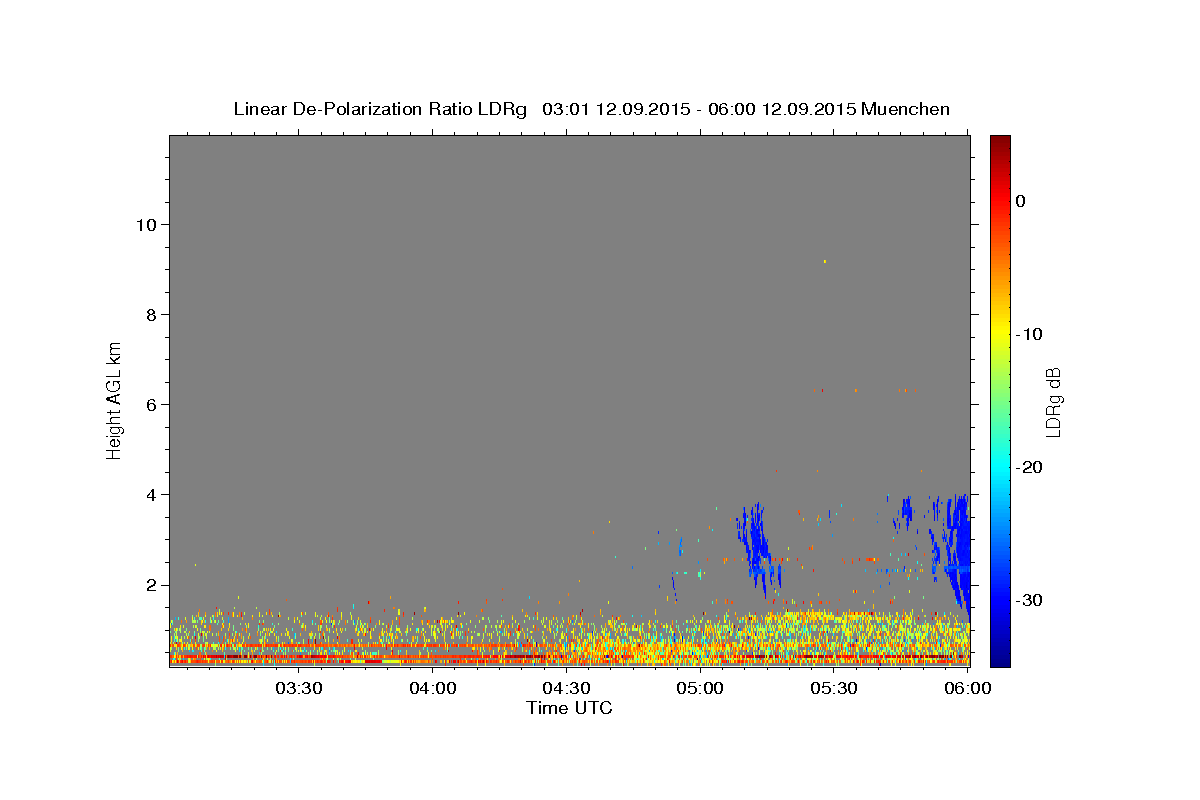The image size is (1200, 800).
Task: Click the 'Time UTC' axis title
Action: (x=569, y=709)
